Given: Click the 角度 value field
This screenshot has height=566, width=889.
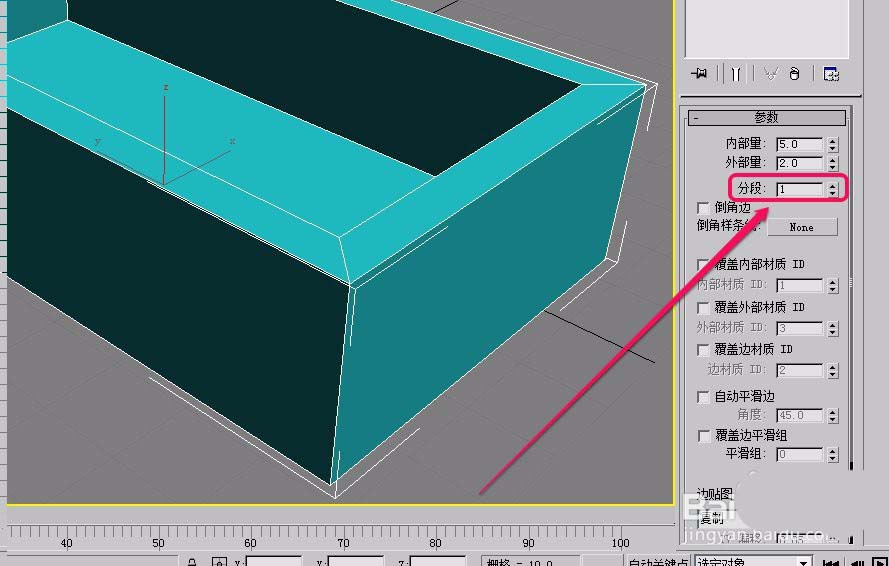Looking at the screenshot, I should [799, 415].
